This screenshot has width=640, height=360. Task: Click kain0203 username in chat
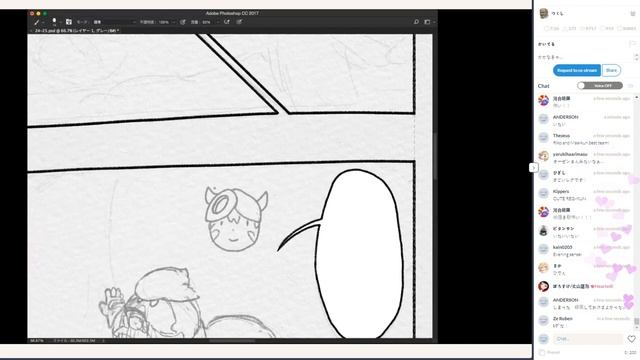coord(562,247)
